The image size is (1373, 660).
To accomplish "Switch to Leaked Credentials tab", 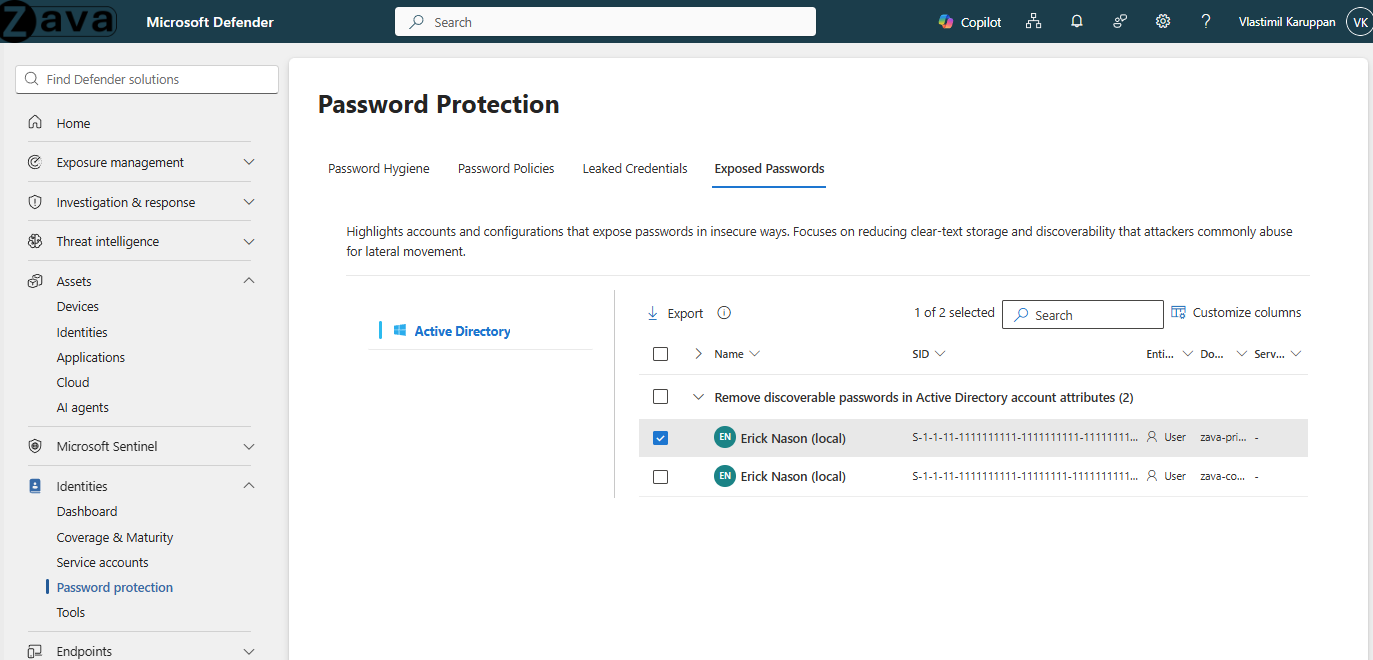I will point(635,169).
